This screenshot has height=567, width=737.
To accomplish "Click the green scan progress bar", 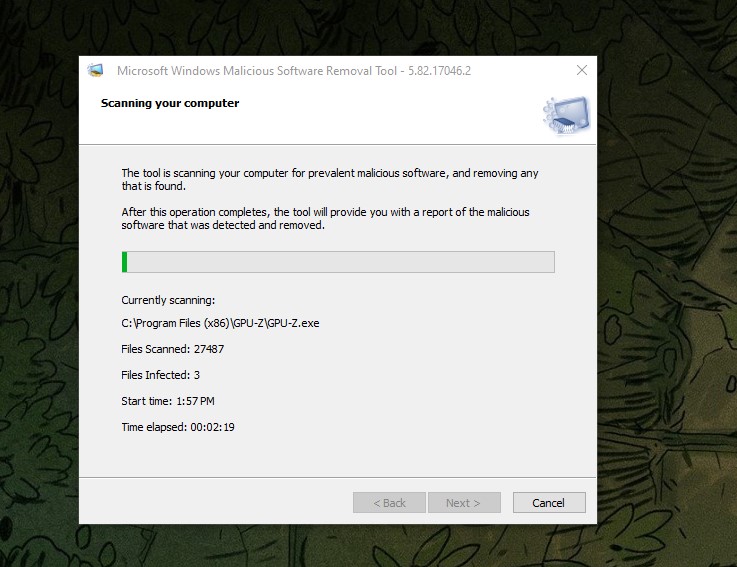I will point(338,262).
